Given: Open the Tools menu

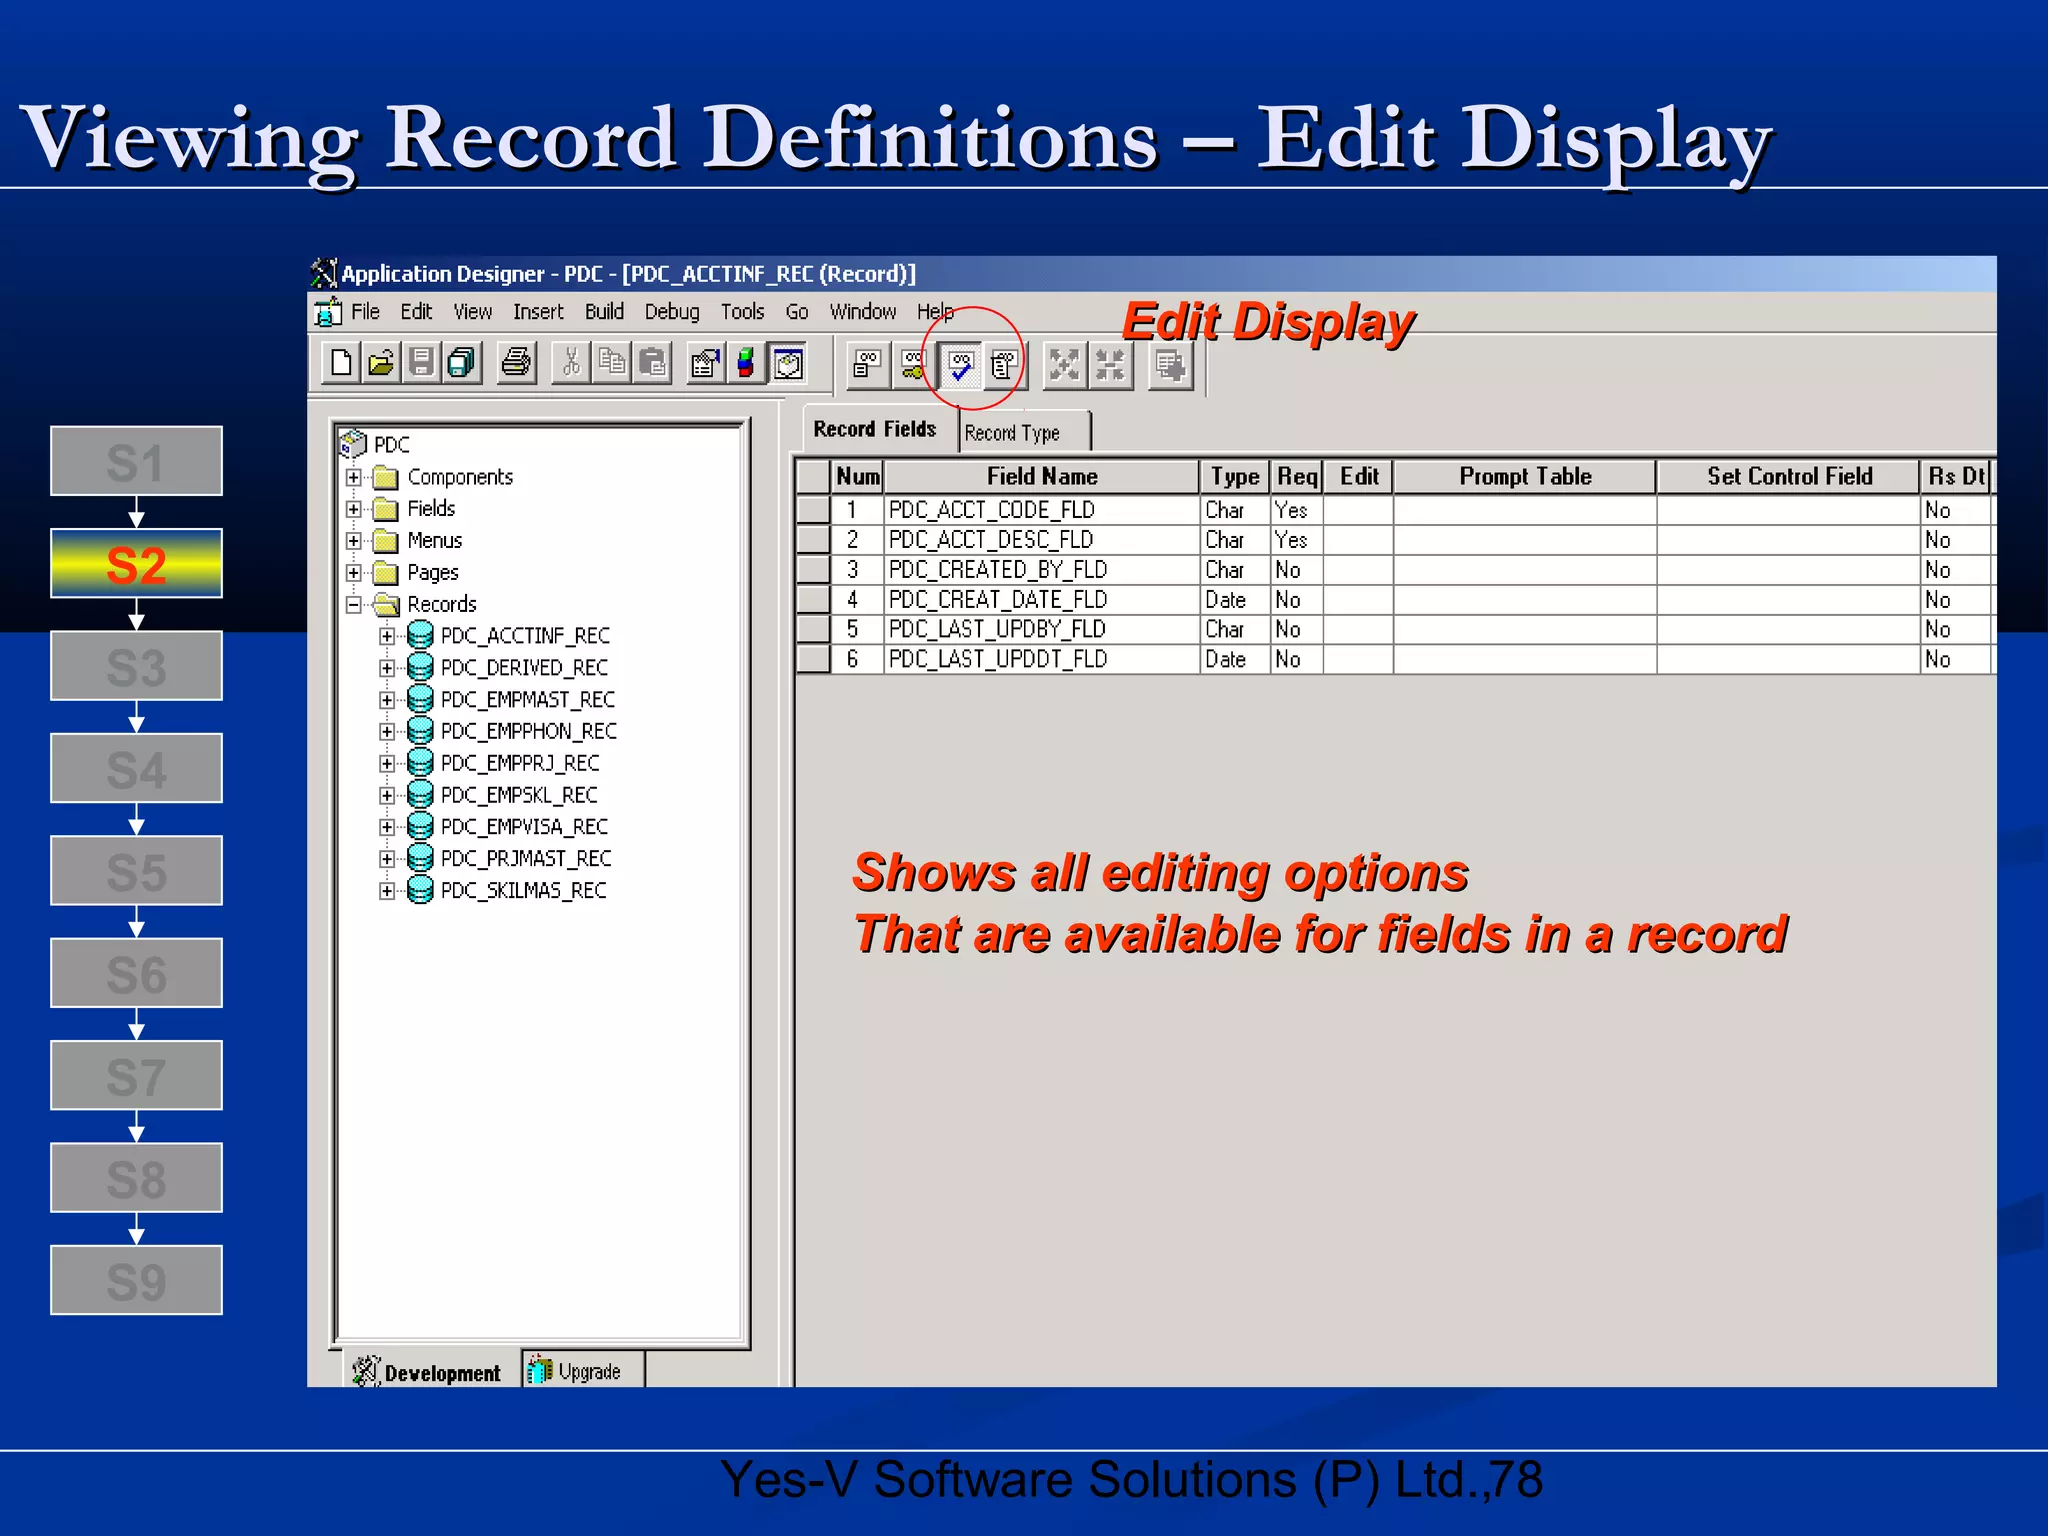Looking at the screenshot, I should [x=742, y=312].
